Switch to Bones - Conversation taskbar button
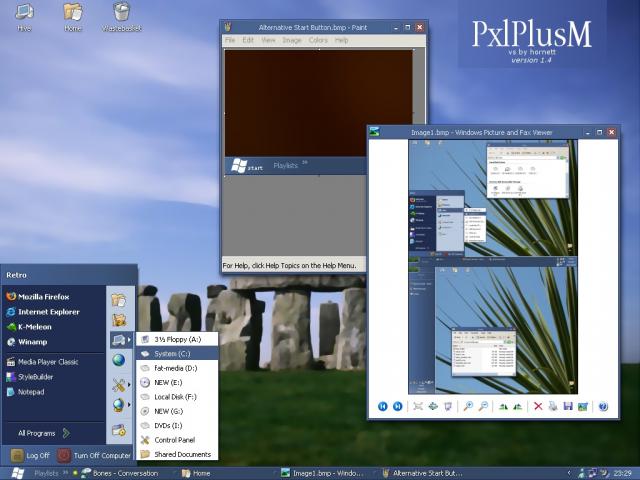Image resolution: width=640 pixels, height=480 pixels. [124, 473]
